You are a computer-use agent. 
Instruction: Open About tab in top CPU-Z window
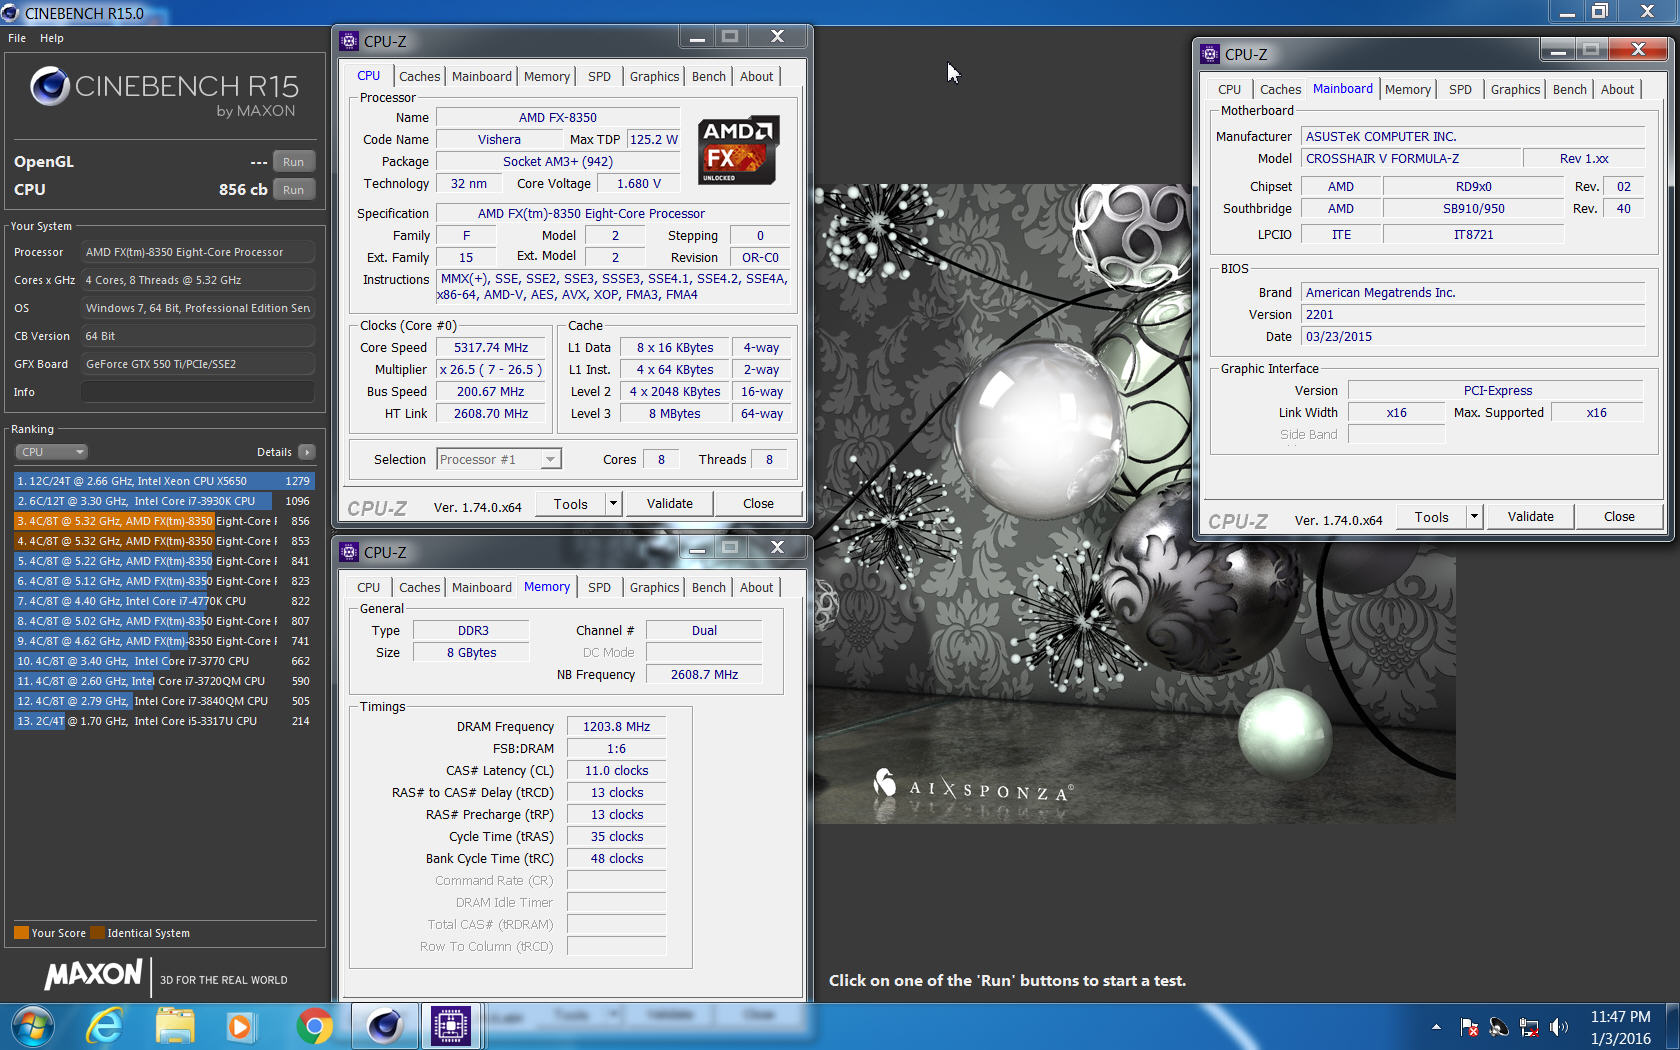pos(757,76)
